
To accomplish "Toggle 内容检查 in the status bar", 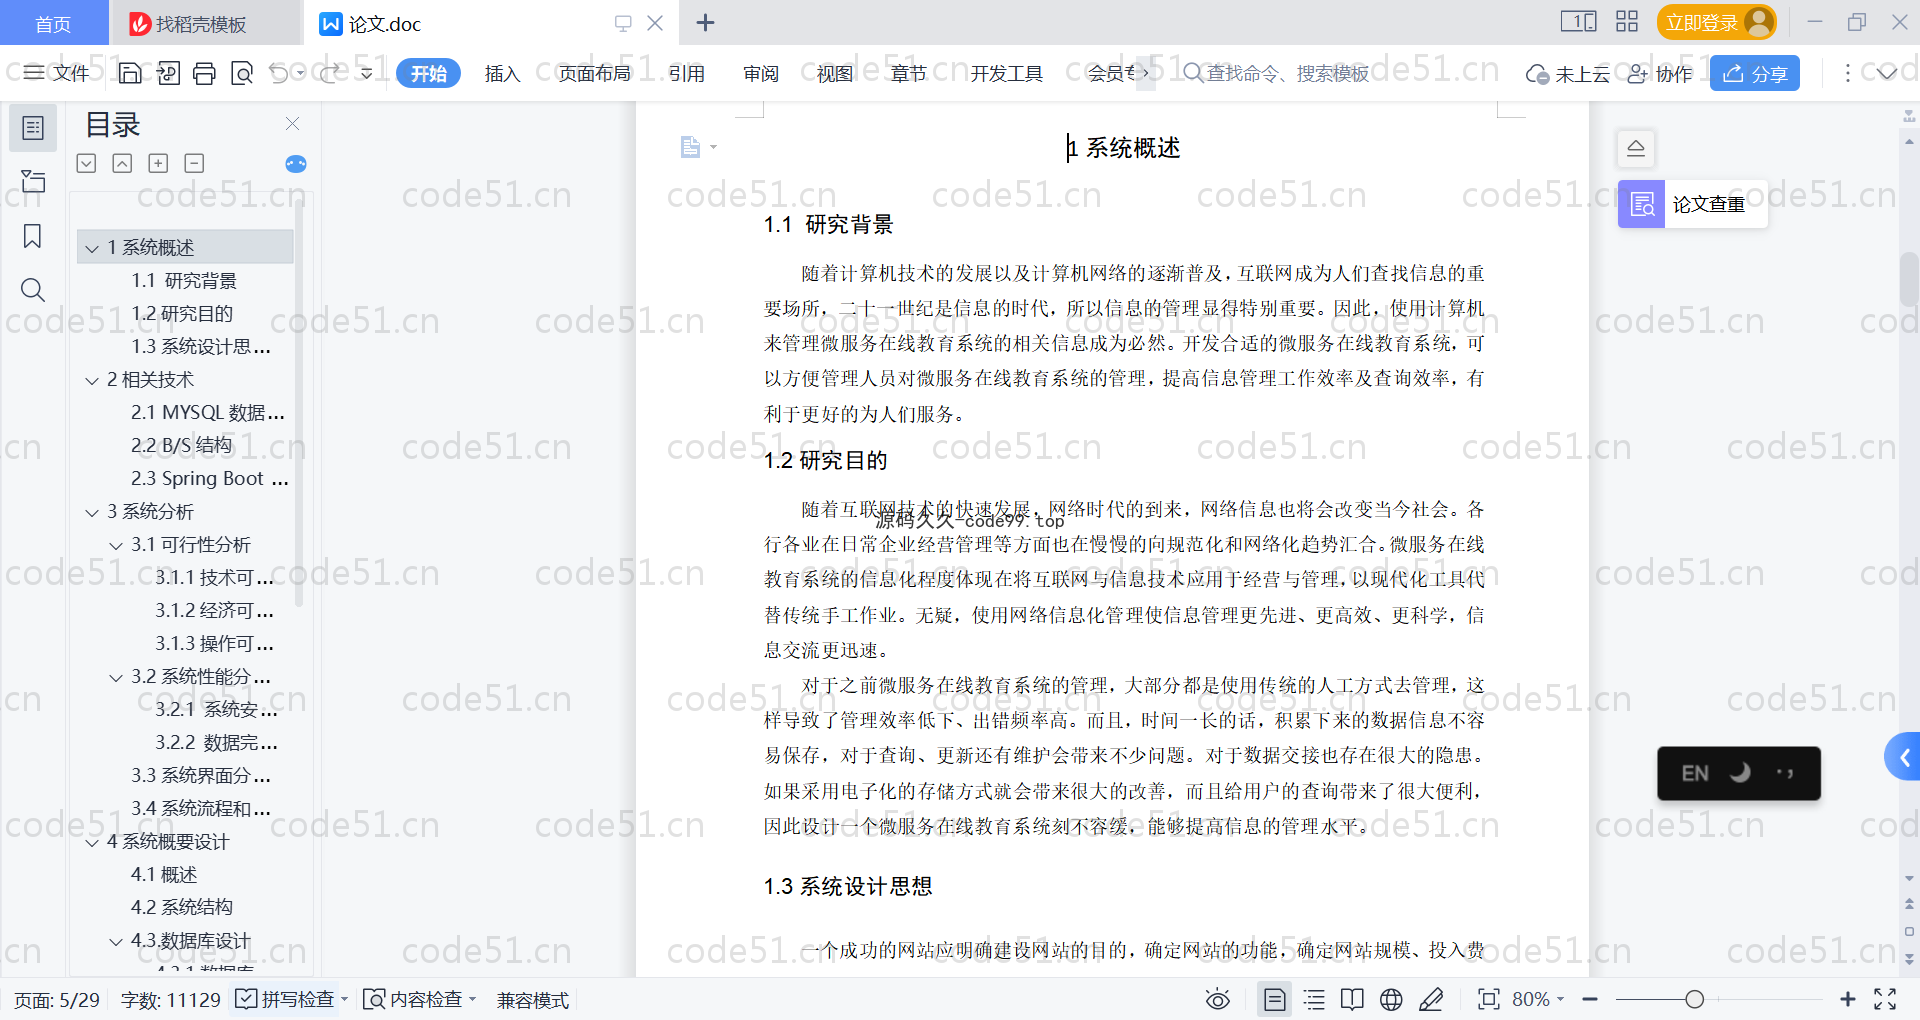I will click(419, 999).
